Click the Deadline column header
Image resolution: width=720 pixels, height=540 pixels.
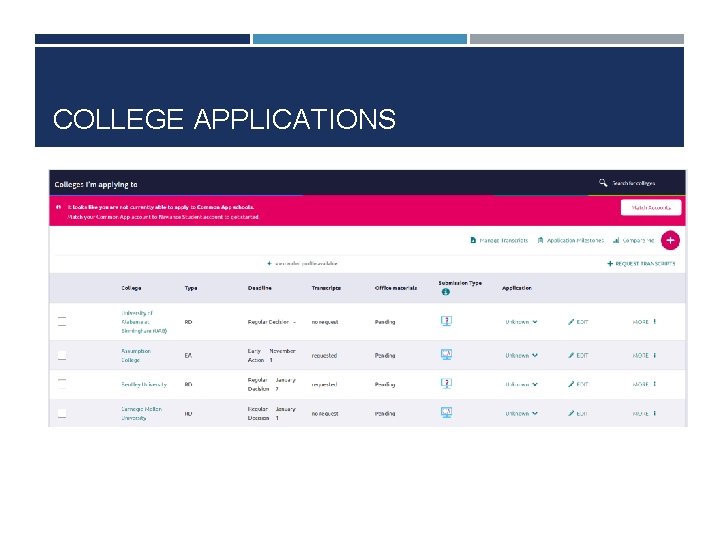pos(260,288)
